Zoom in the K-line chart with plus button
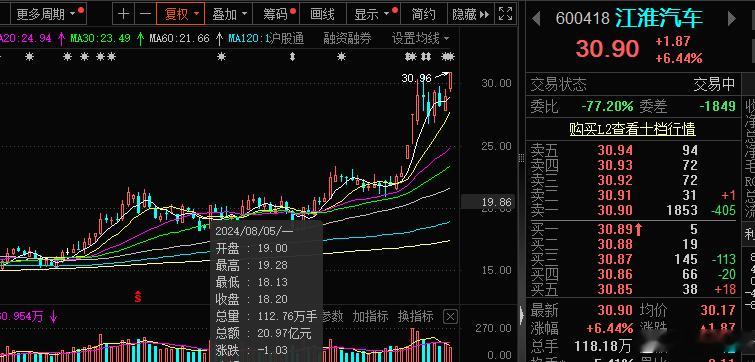The width and height of the screenshot is (755, 362). click(x=123, y=14)
